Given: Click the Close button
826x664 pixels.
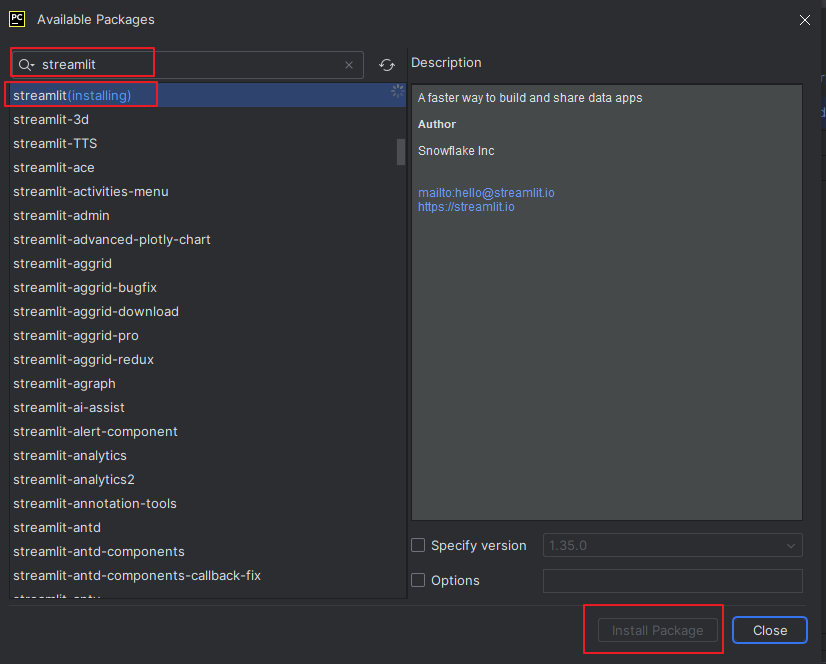Looking at the screenshot, I should point(770,630).
